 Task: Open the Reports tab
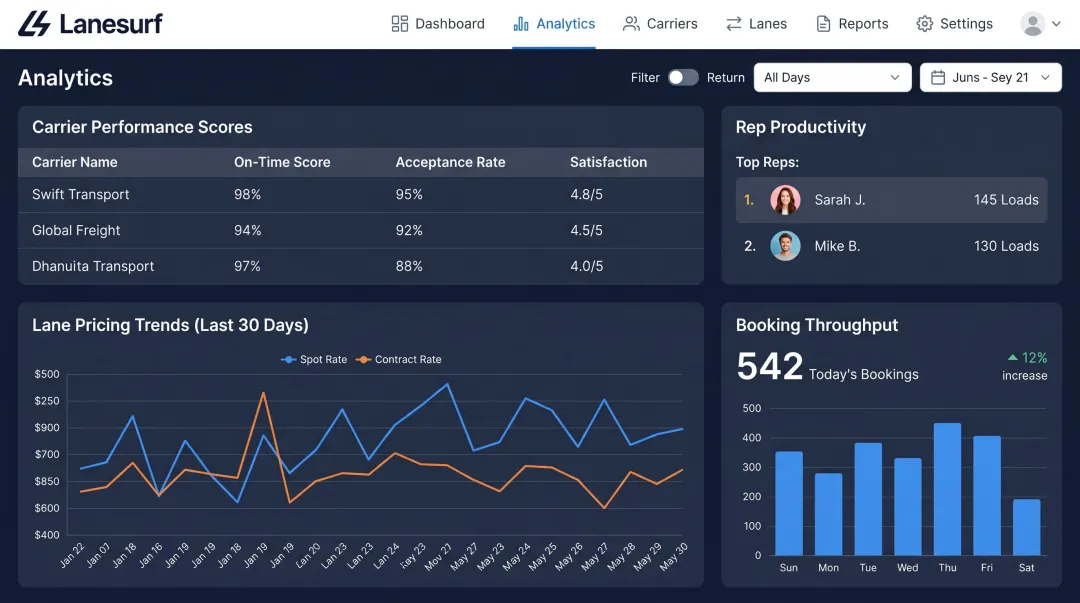point(852,24)
